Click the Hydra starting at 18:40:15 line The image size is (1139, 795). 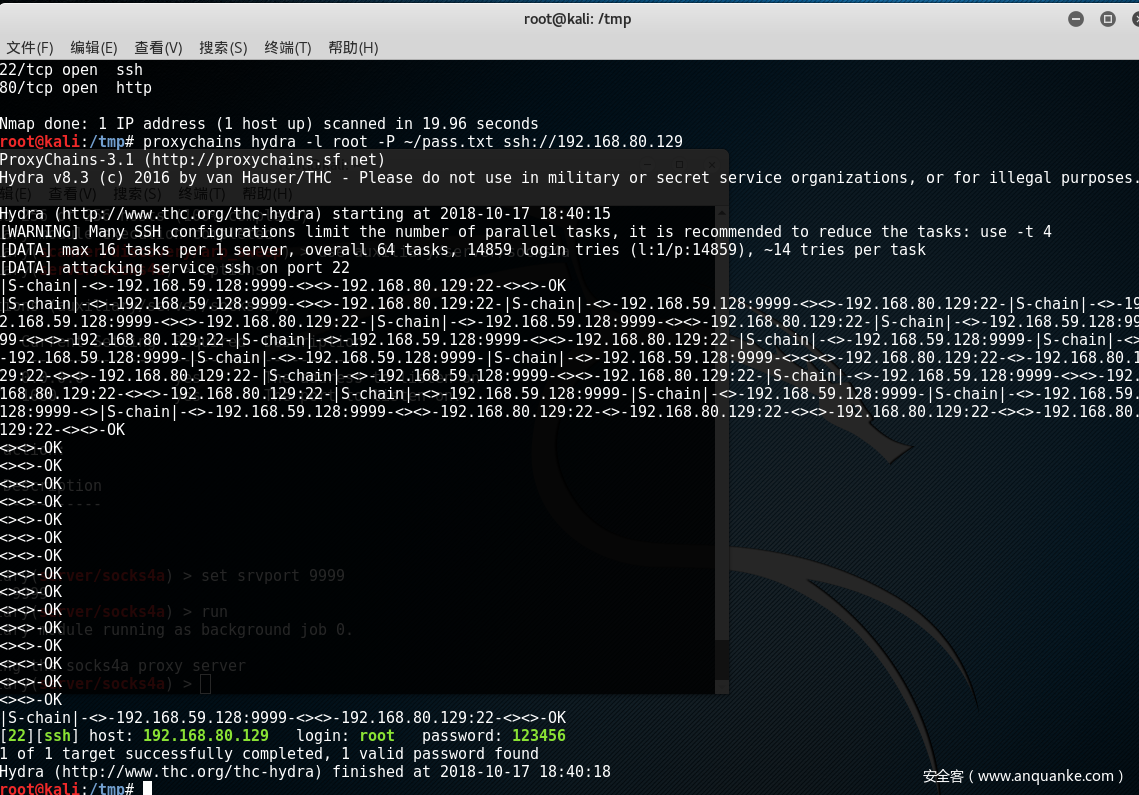coord(305,214)
